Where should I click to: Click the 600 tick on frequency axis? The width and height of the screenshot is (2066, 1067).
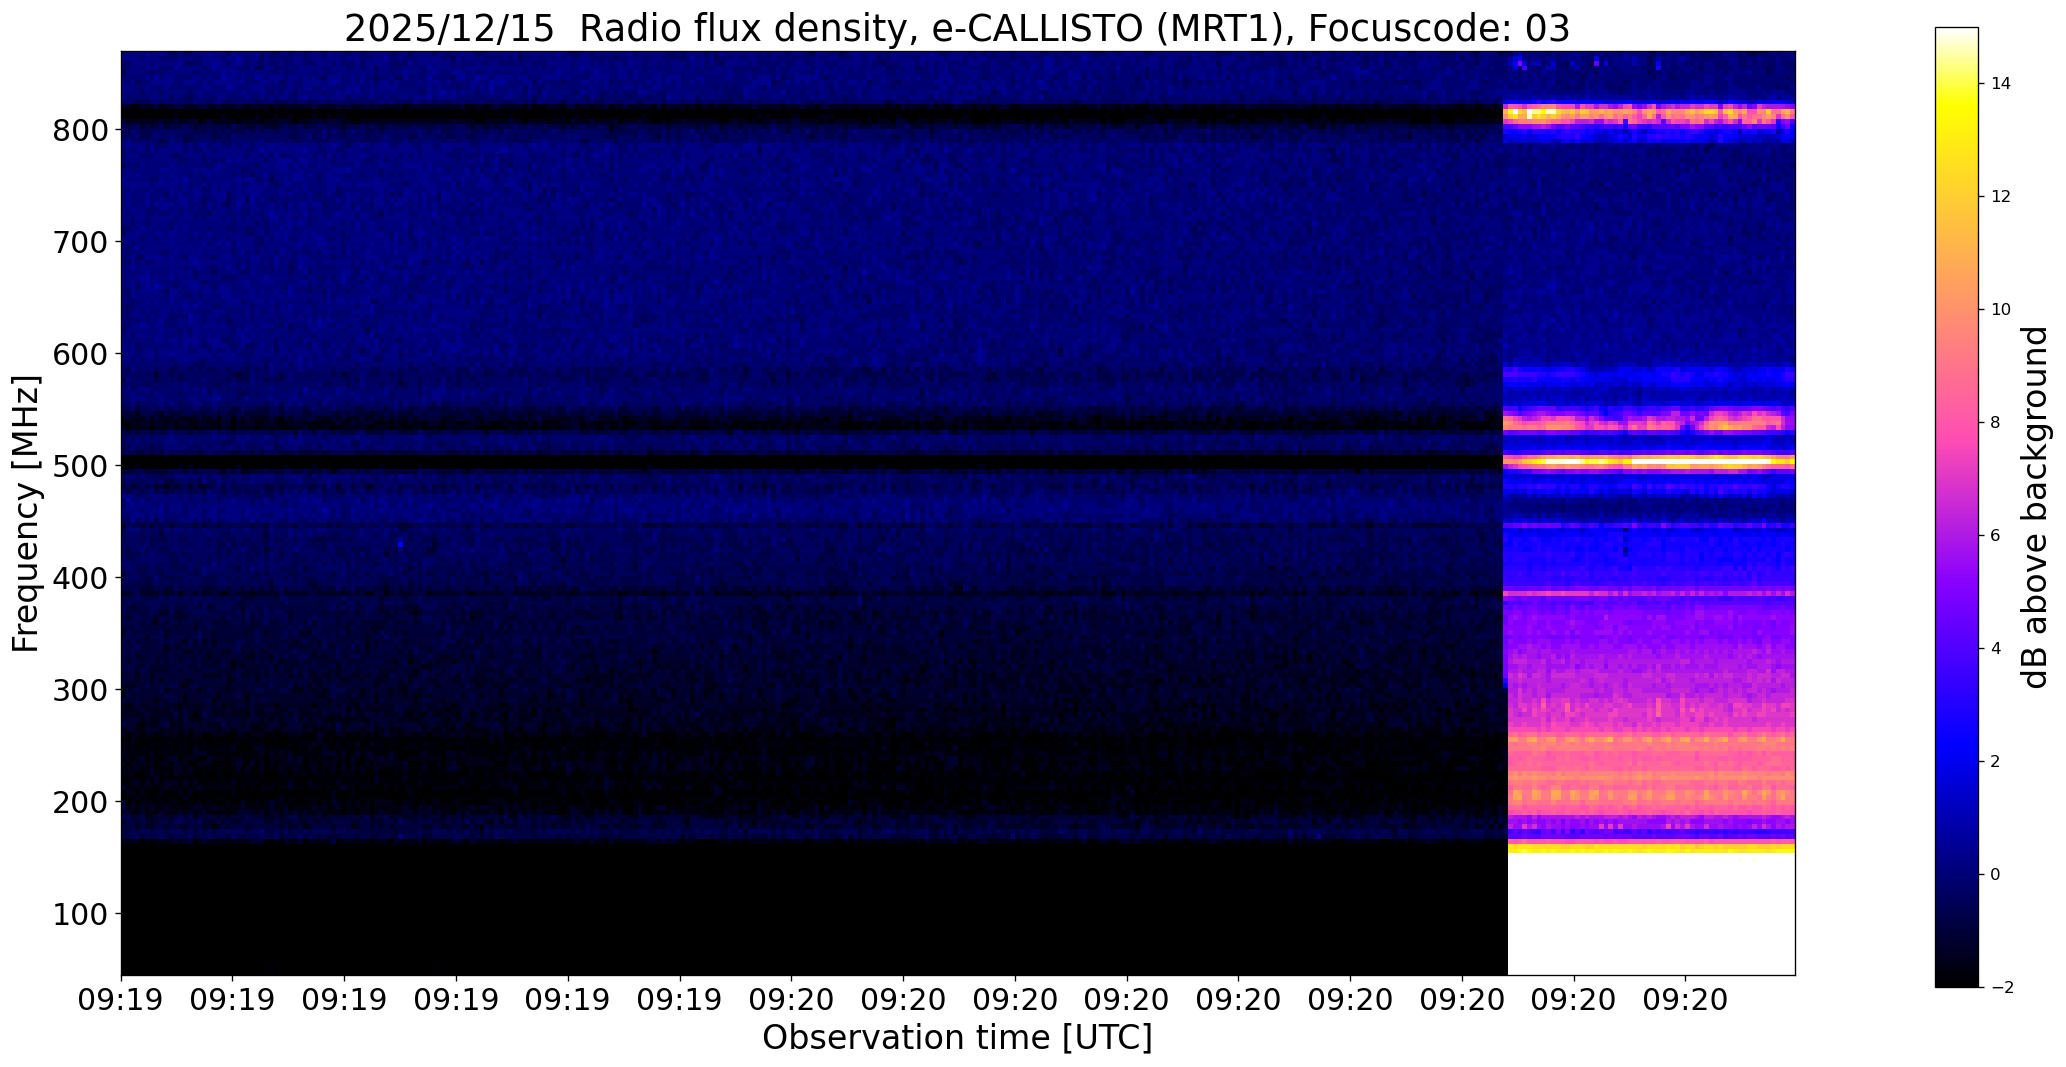coord(79,354)
